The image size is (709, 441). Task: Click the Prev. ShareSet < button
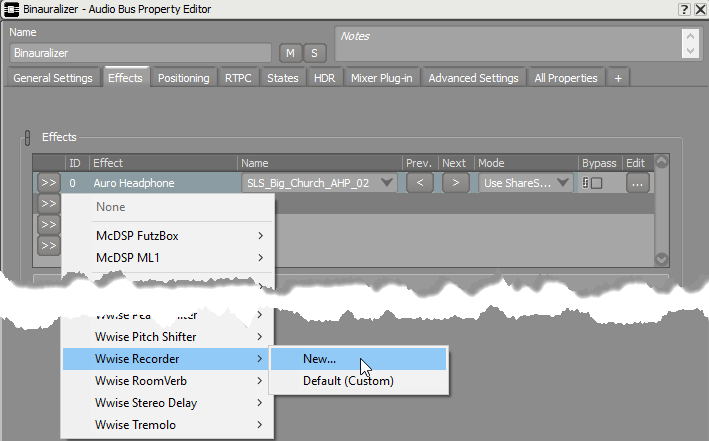420,183
